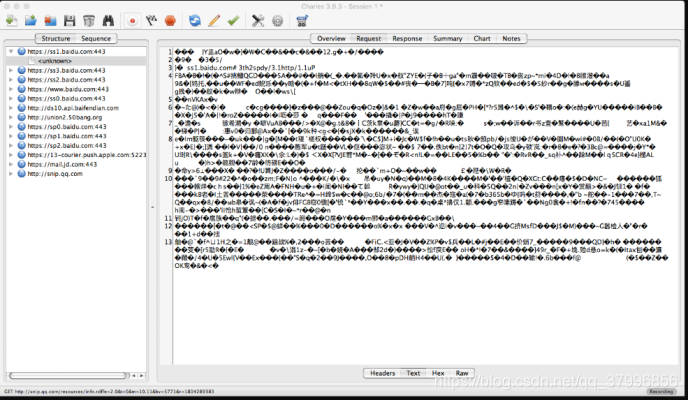The height and width of the screenshot is (400, 688).
Task: Expand the www.baidu.com:443 node
Action: (x=11, y=89)
